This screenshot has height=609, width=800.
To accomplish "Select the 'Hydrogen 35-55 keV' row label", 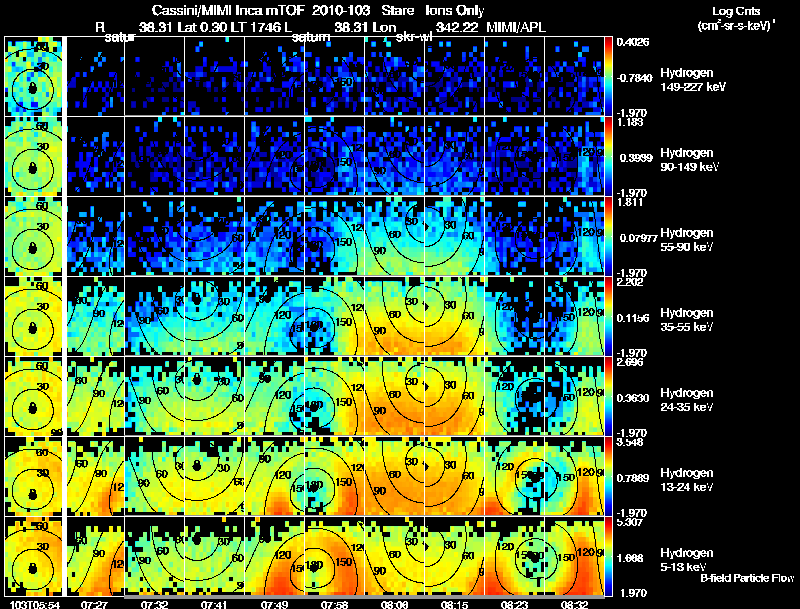I will 687,320.
